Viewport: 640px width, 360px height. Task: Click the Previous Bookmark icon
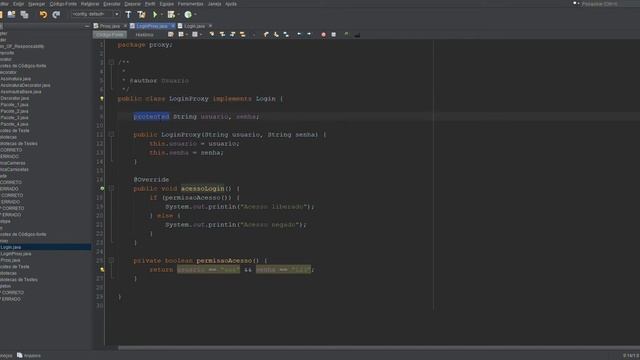coord(266,35)
